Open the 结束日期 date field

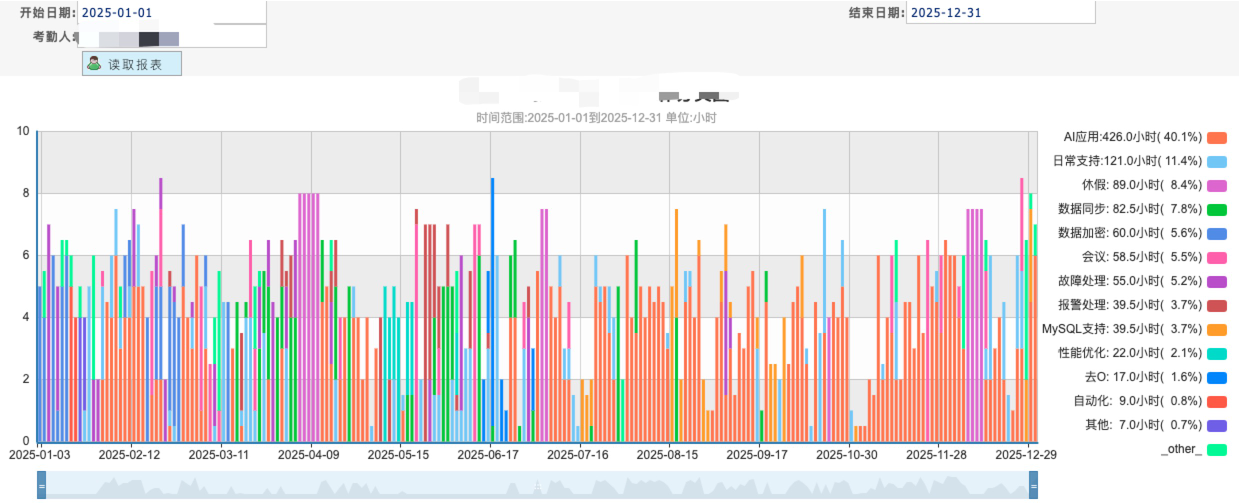[x=999, y=13]
